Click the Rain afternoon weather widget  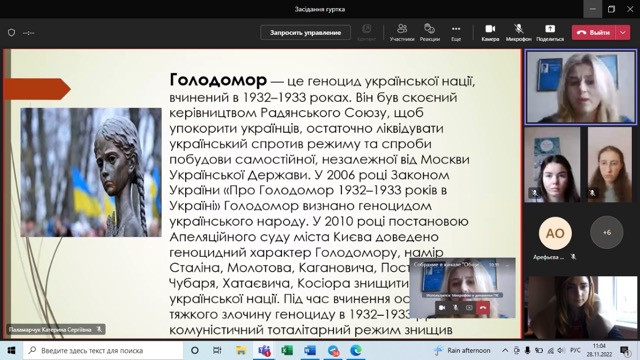tap(462, 350)
